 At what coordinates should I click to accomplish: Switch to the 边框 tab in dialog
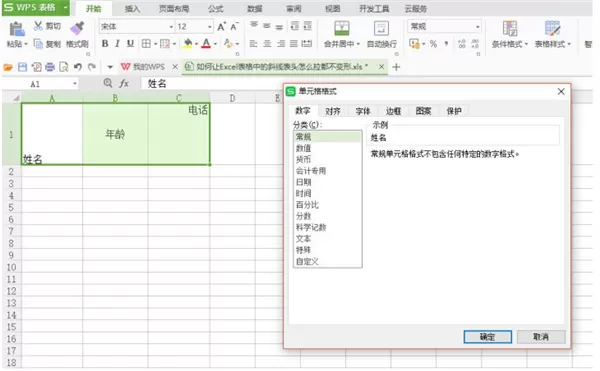pos(393,111)
